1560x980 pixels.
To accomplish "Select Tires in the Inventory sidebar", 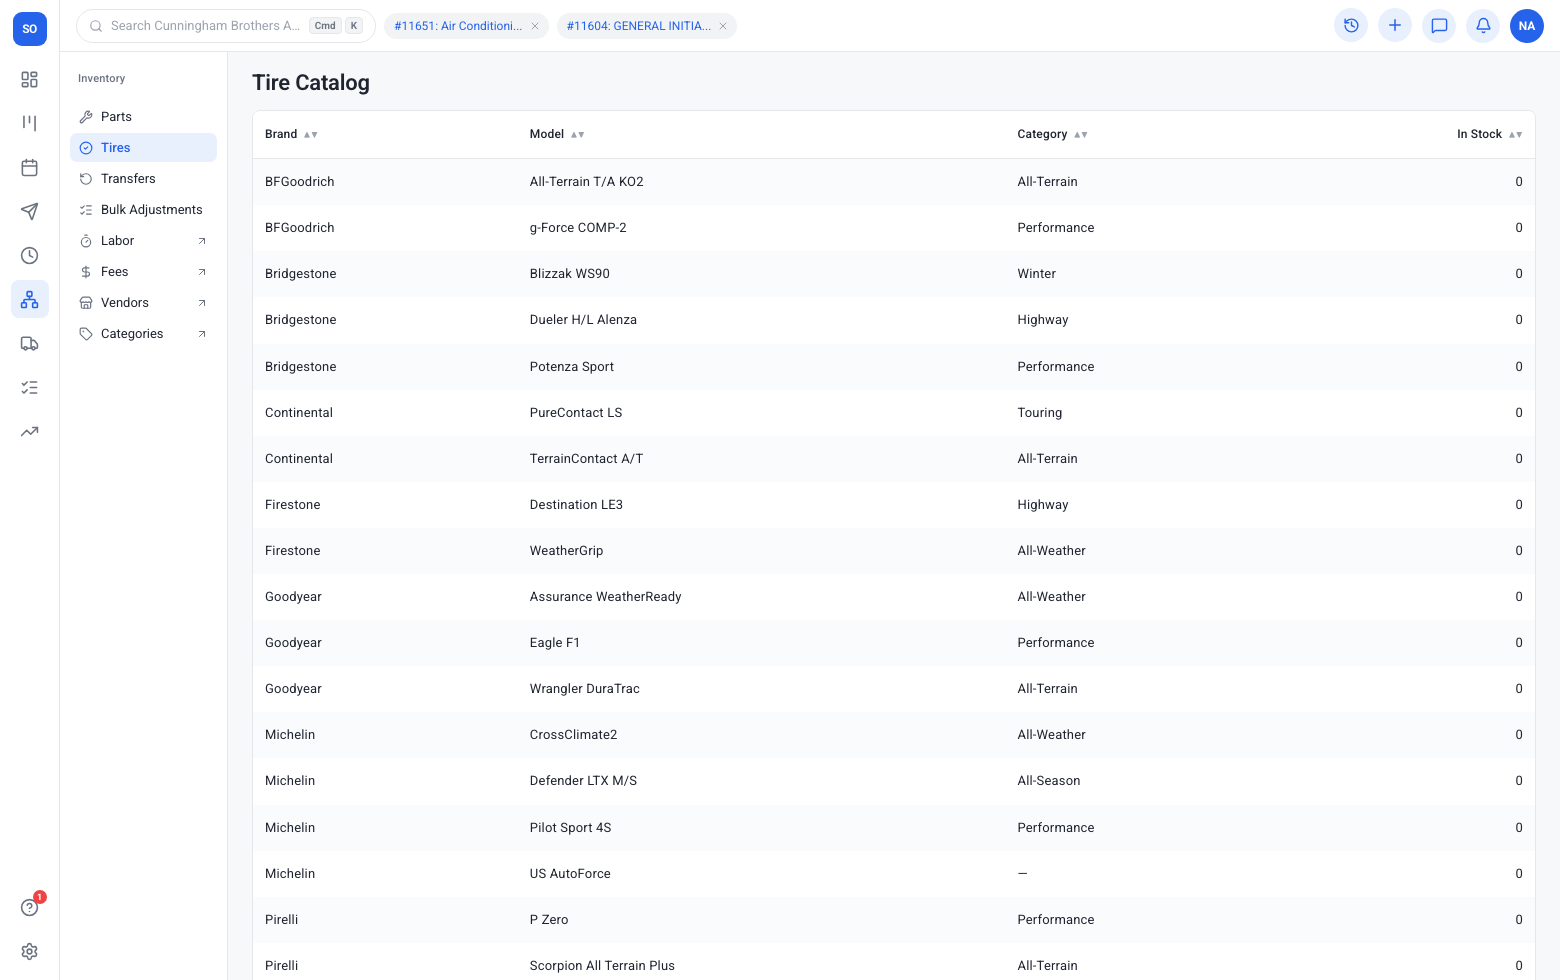I will coord(143,147).
